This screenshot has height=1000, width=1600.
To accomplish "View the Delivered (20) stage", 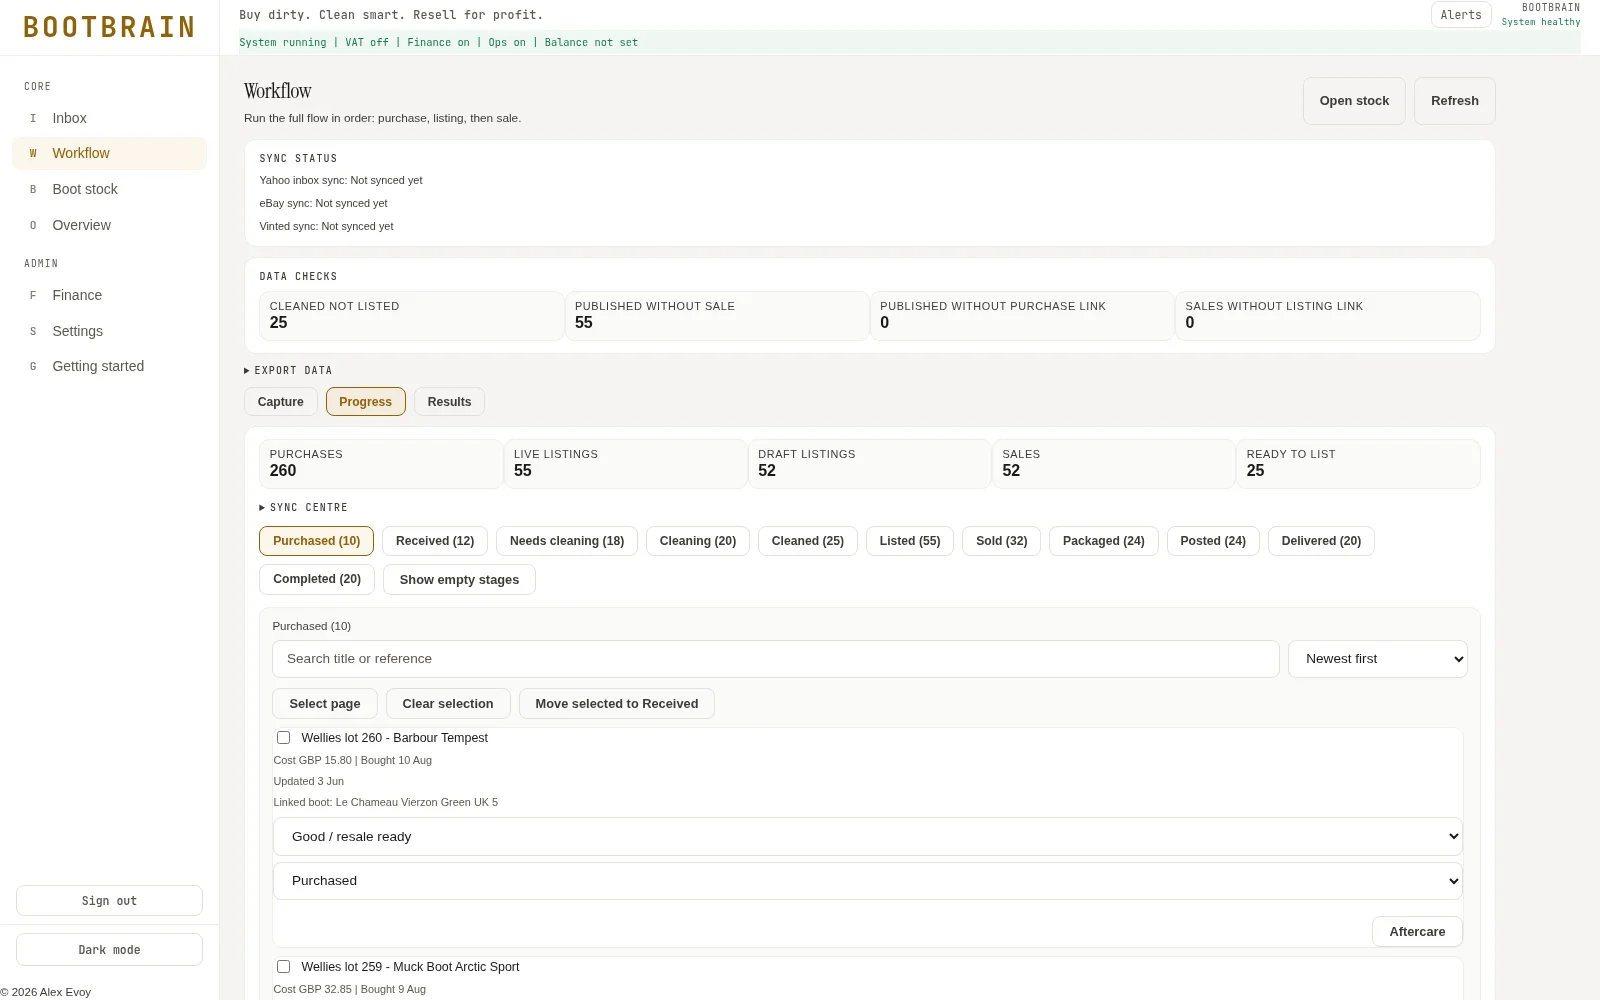I will 1322,541.
